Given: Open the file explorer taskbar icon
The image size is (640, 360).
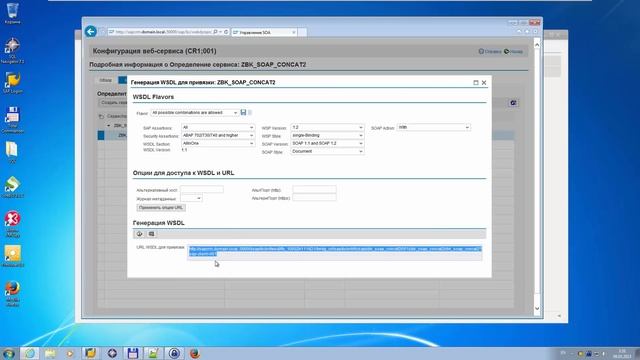Looking at the screenshot, I should pos(51,353).
